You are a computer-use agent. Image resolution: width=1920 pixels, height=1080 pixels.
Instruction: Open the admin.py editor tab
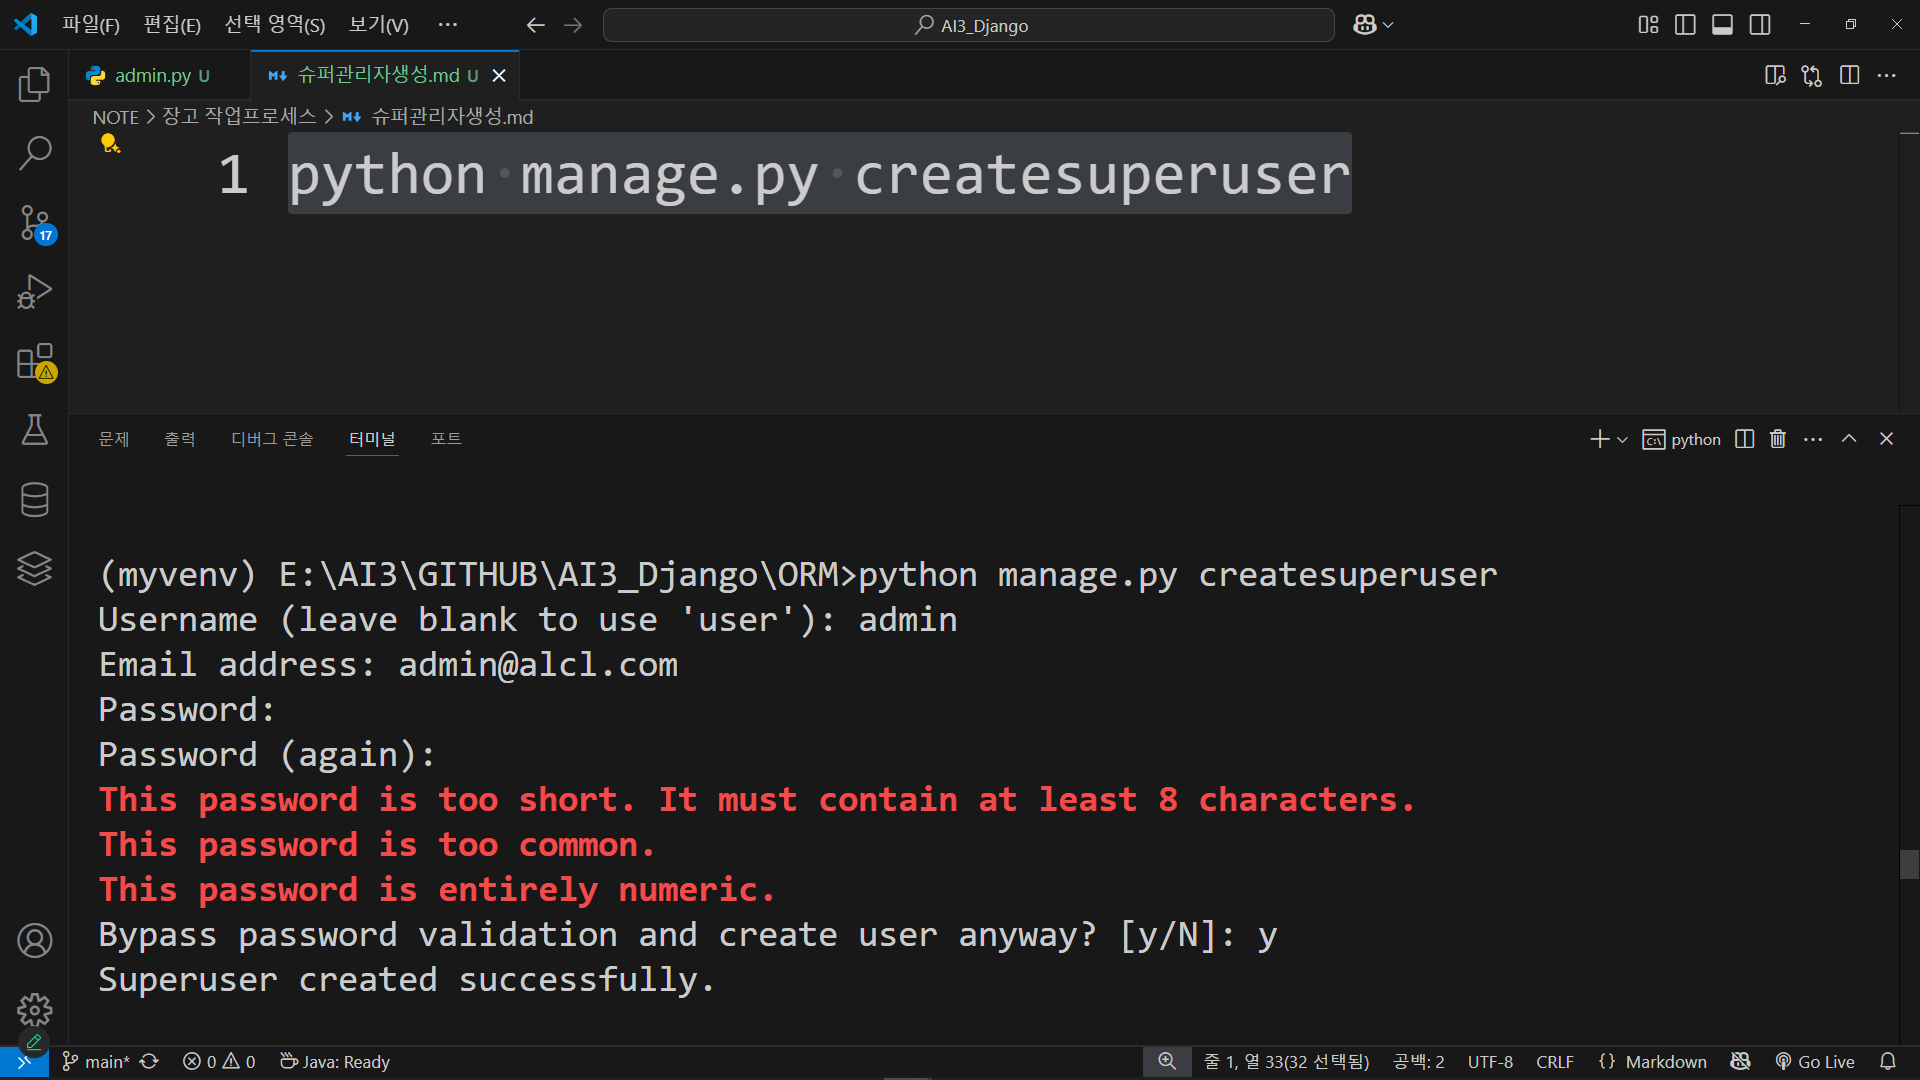point(160,76)
